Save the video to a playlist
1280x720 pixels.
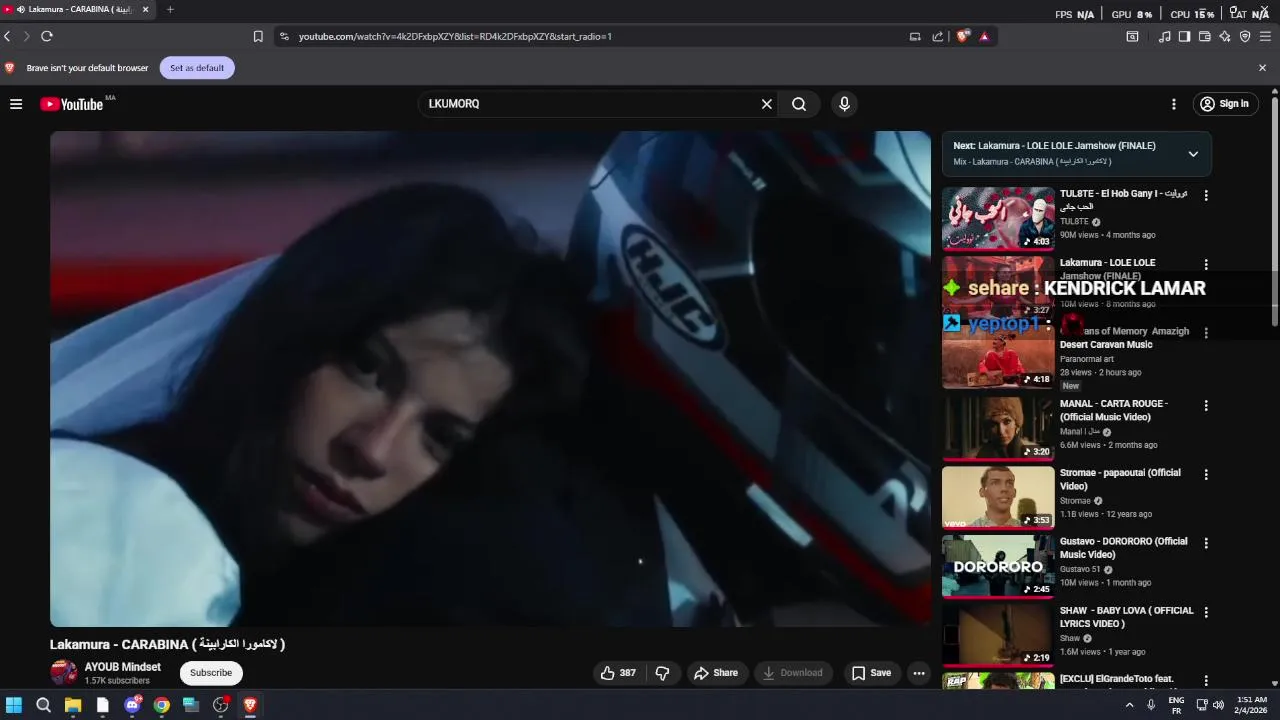(x=871, y=673)
